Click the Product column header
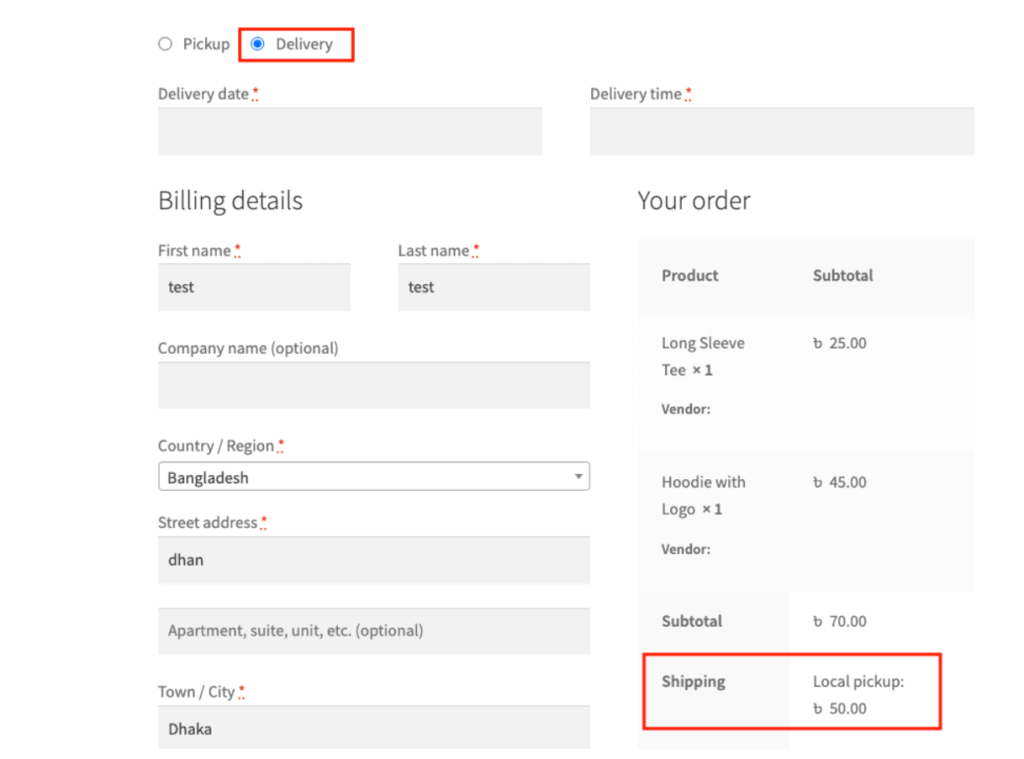 coord(690,276)
